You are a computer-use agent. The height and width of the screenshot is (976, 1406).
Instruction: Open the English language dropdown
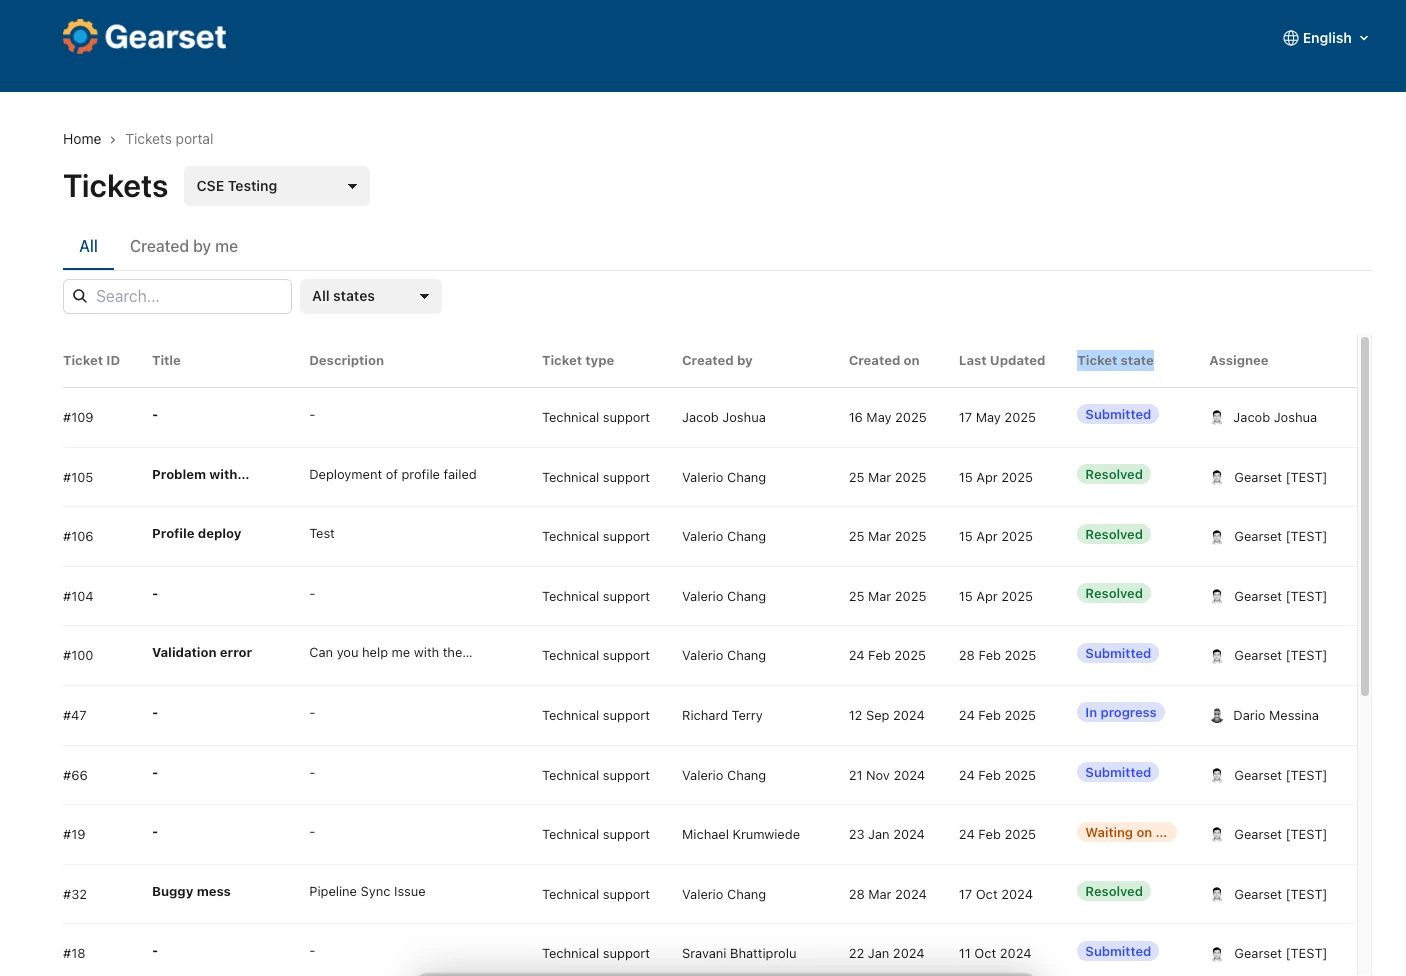coord(1326,38)
